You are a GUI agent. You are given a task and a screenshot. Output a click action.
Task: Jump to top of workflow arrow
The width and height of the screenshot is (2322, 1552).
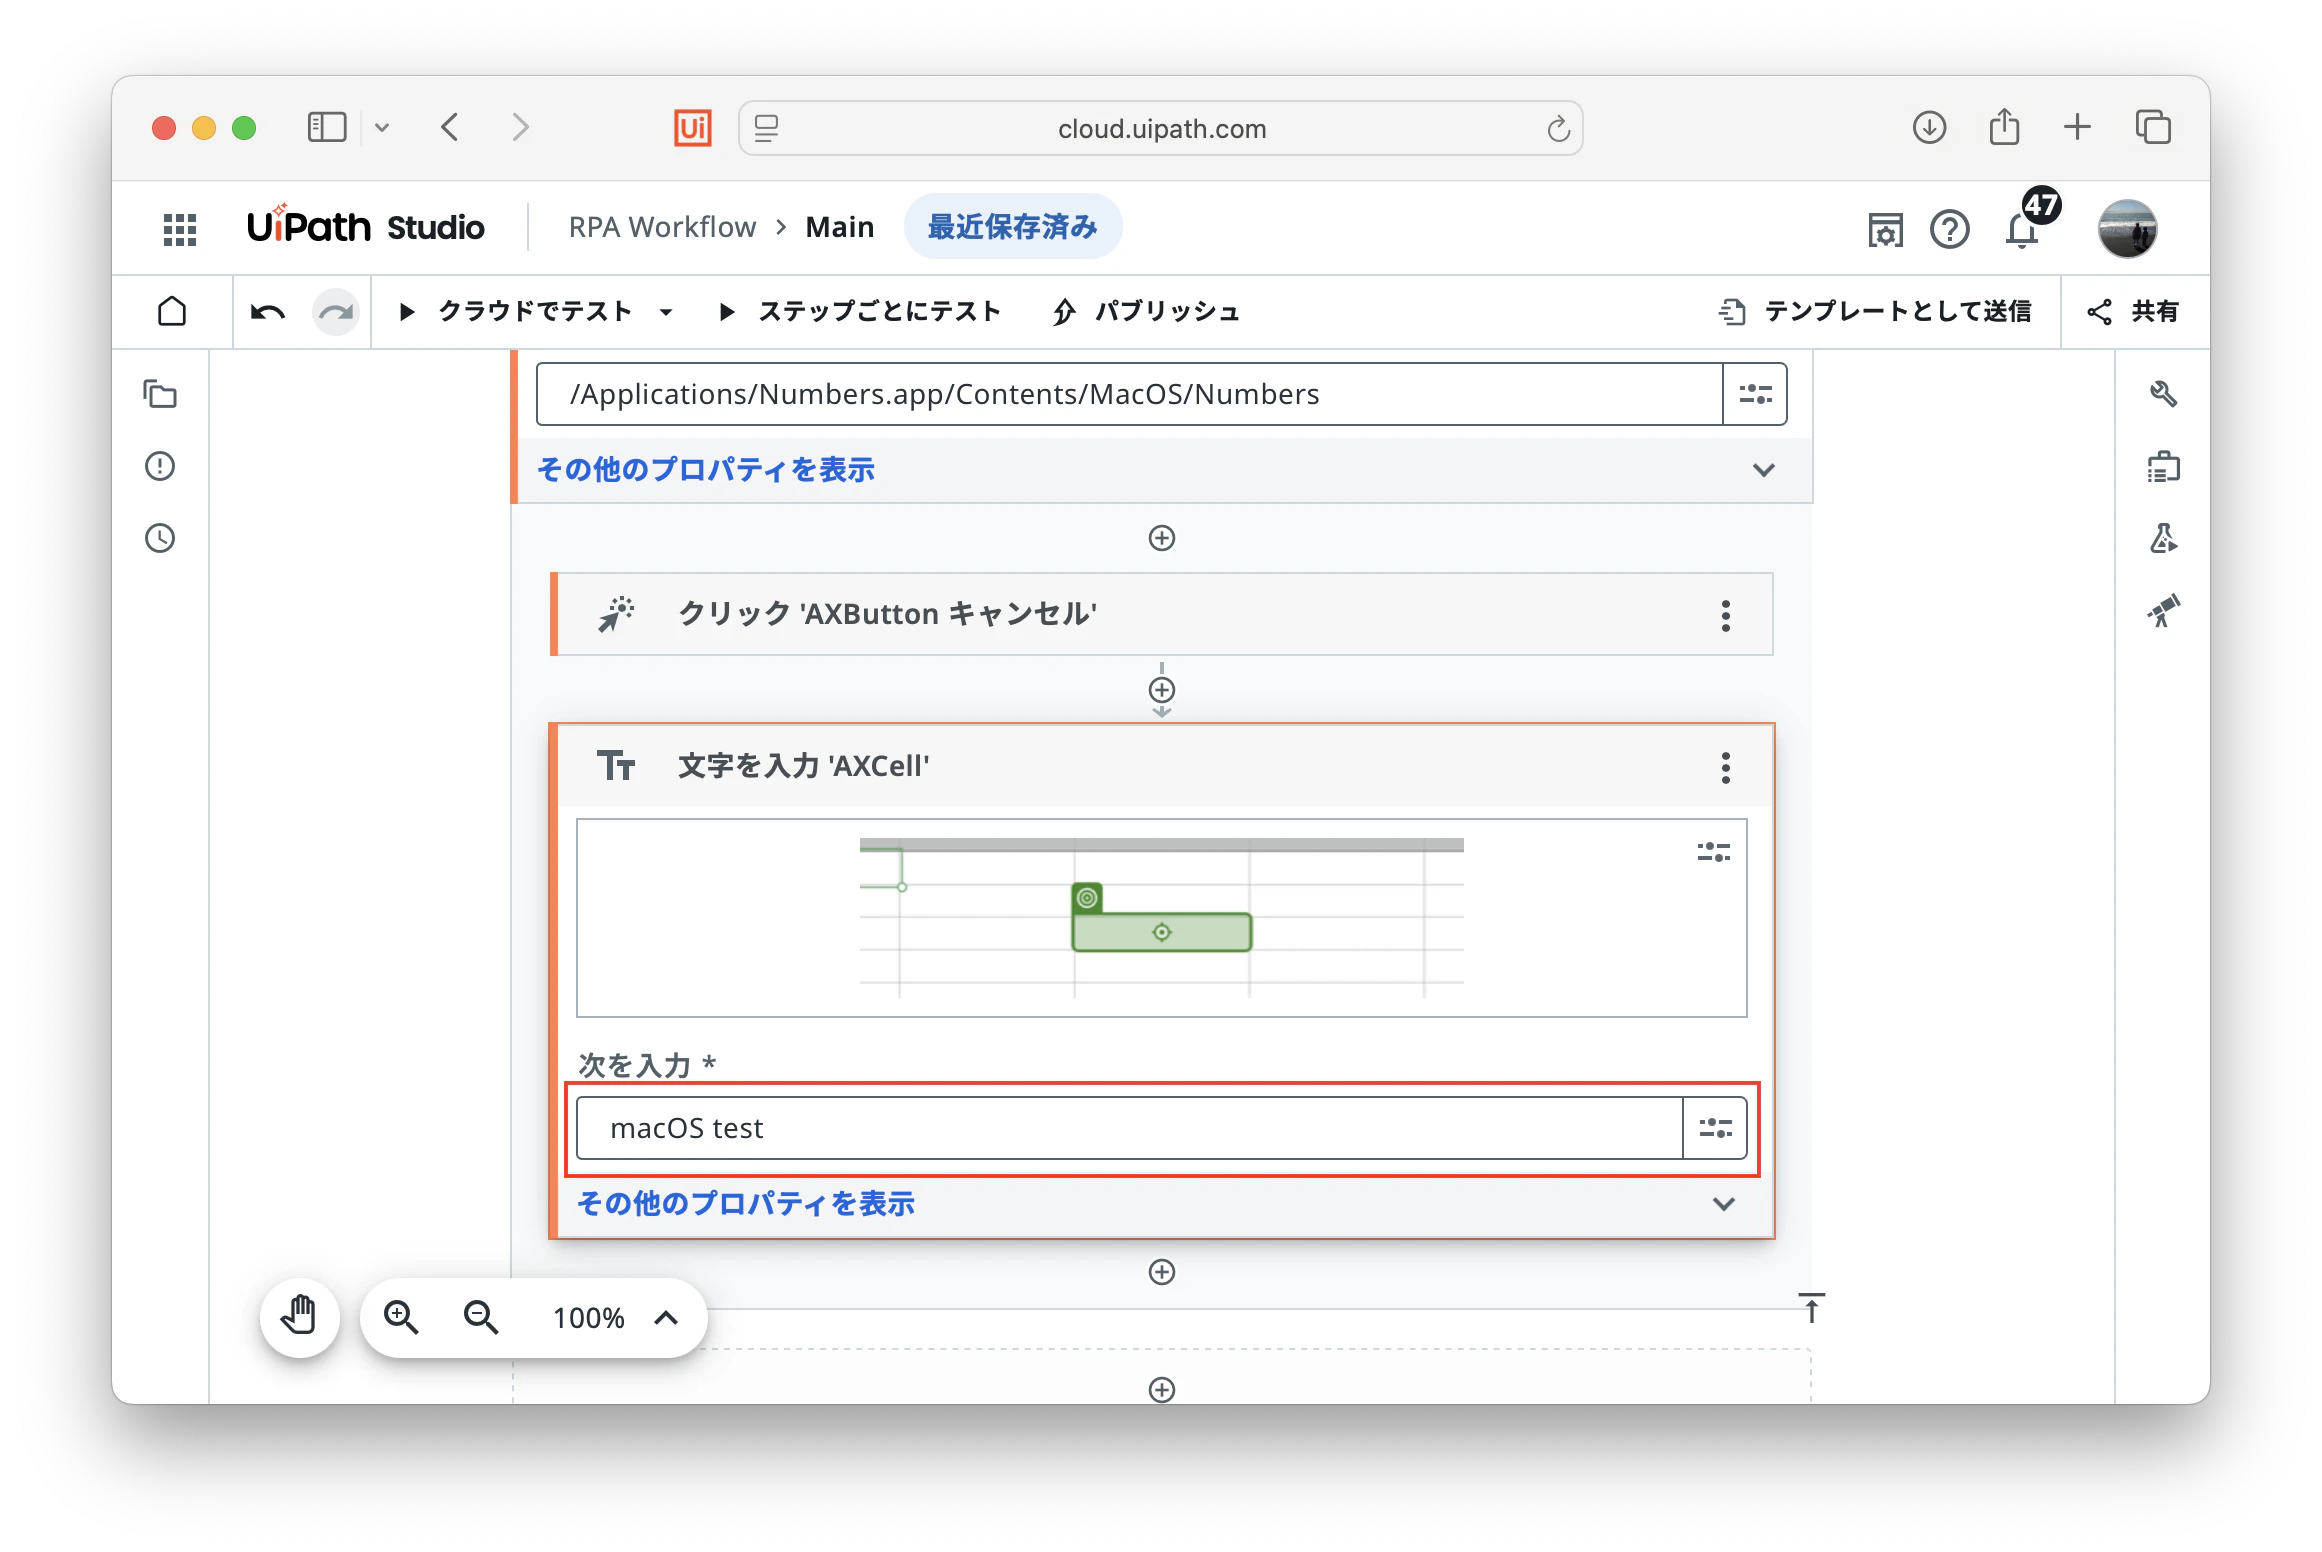pyautogui.click(x=1812, y=1307)
